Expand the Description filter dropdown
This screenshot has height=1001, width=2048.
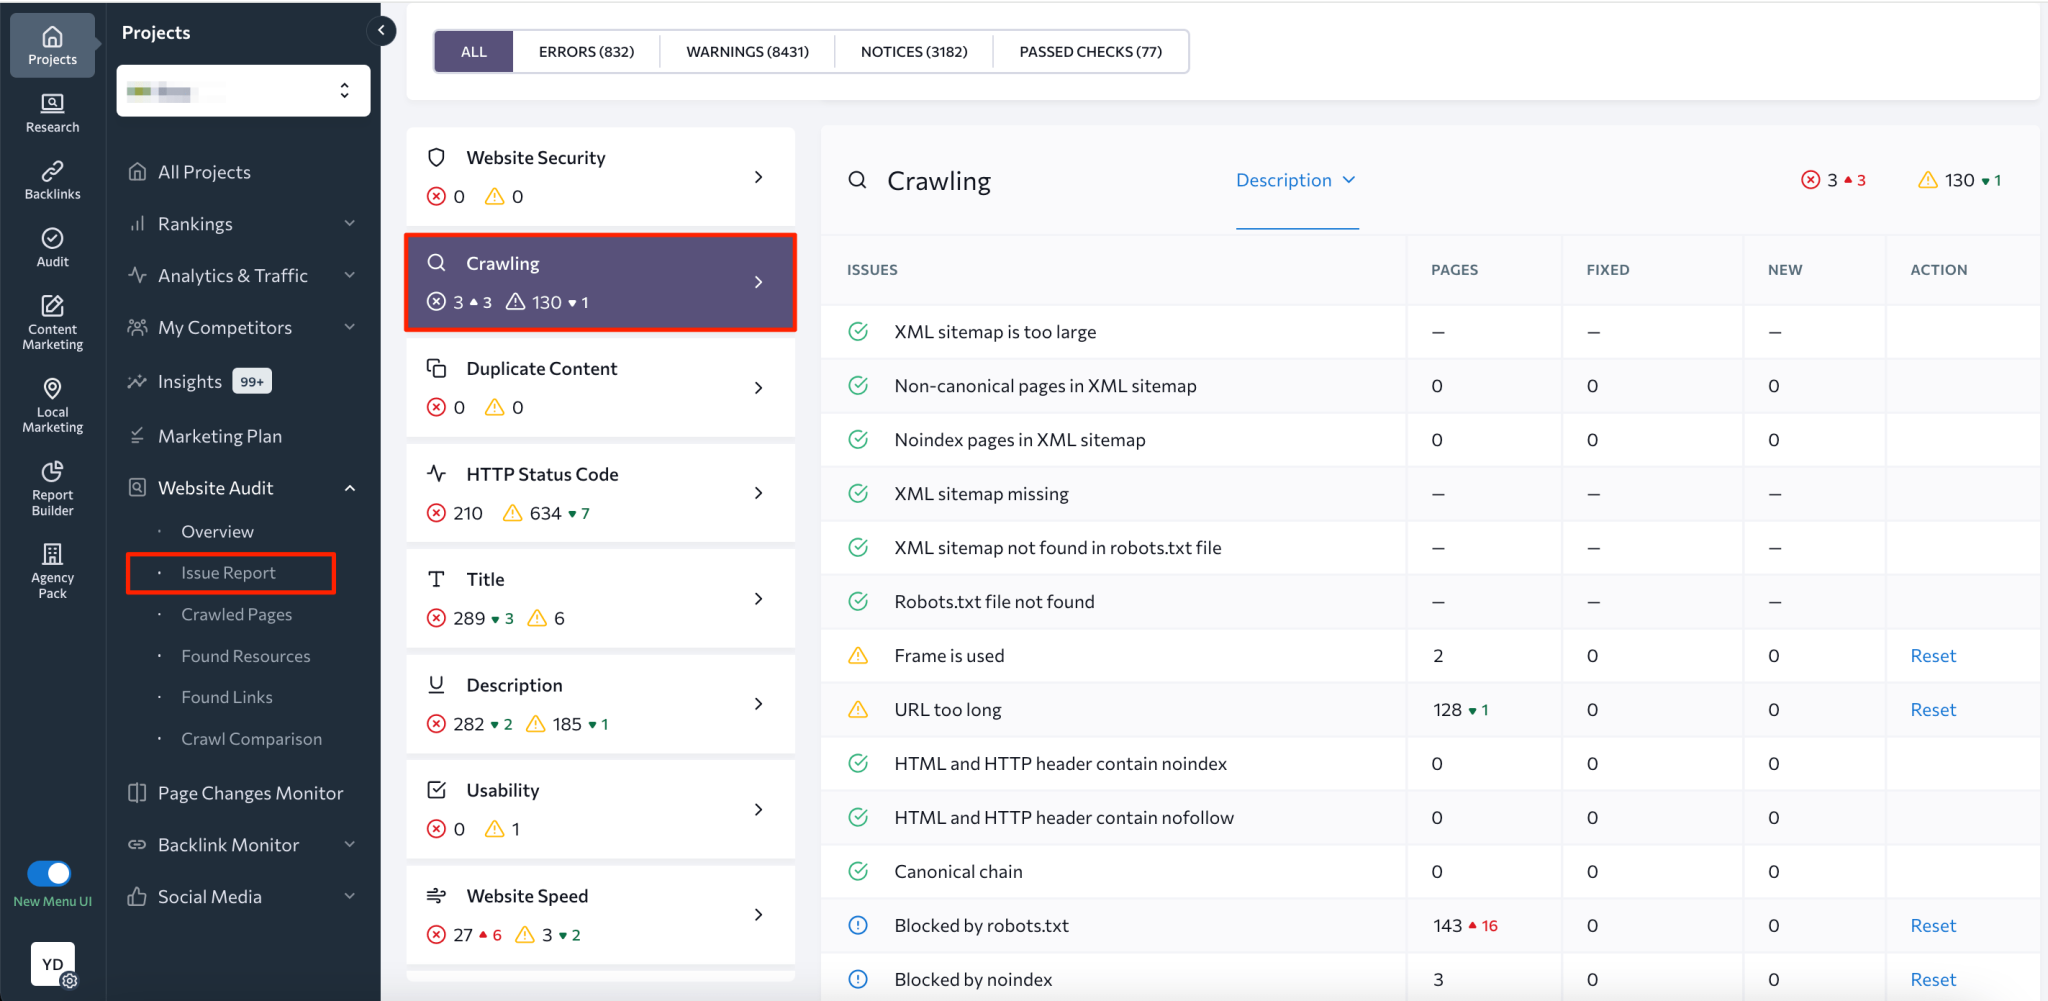point(1297,180)
